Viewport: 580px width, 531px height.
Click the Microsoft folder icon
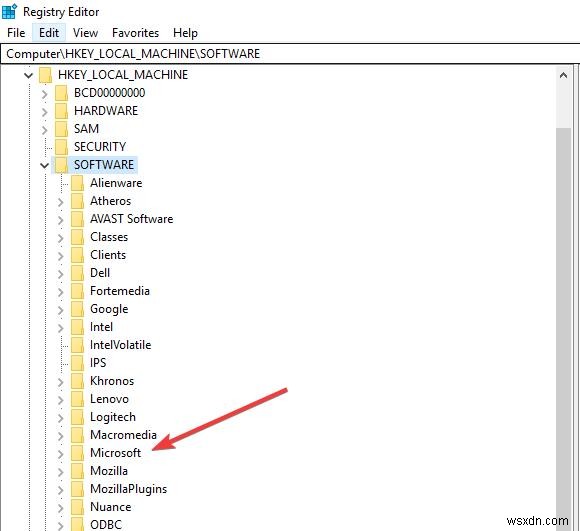77,453
